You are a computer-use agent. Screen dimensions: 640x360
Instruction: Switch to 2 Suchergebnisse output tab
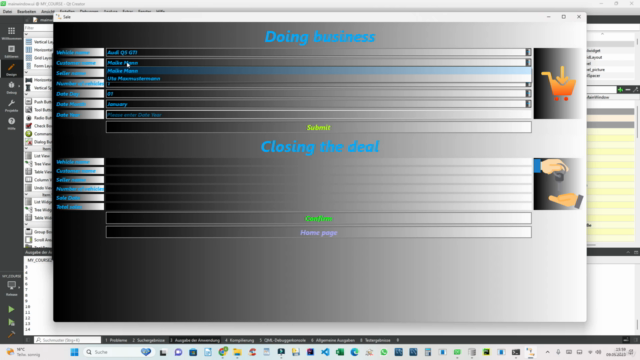point(149,340)
